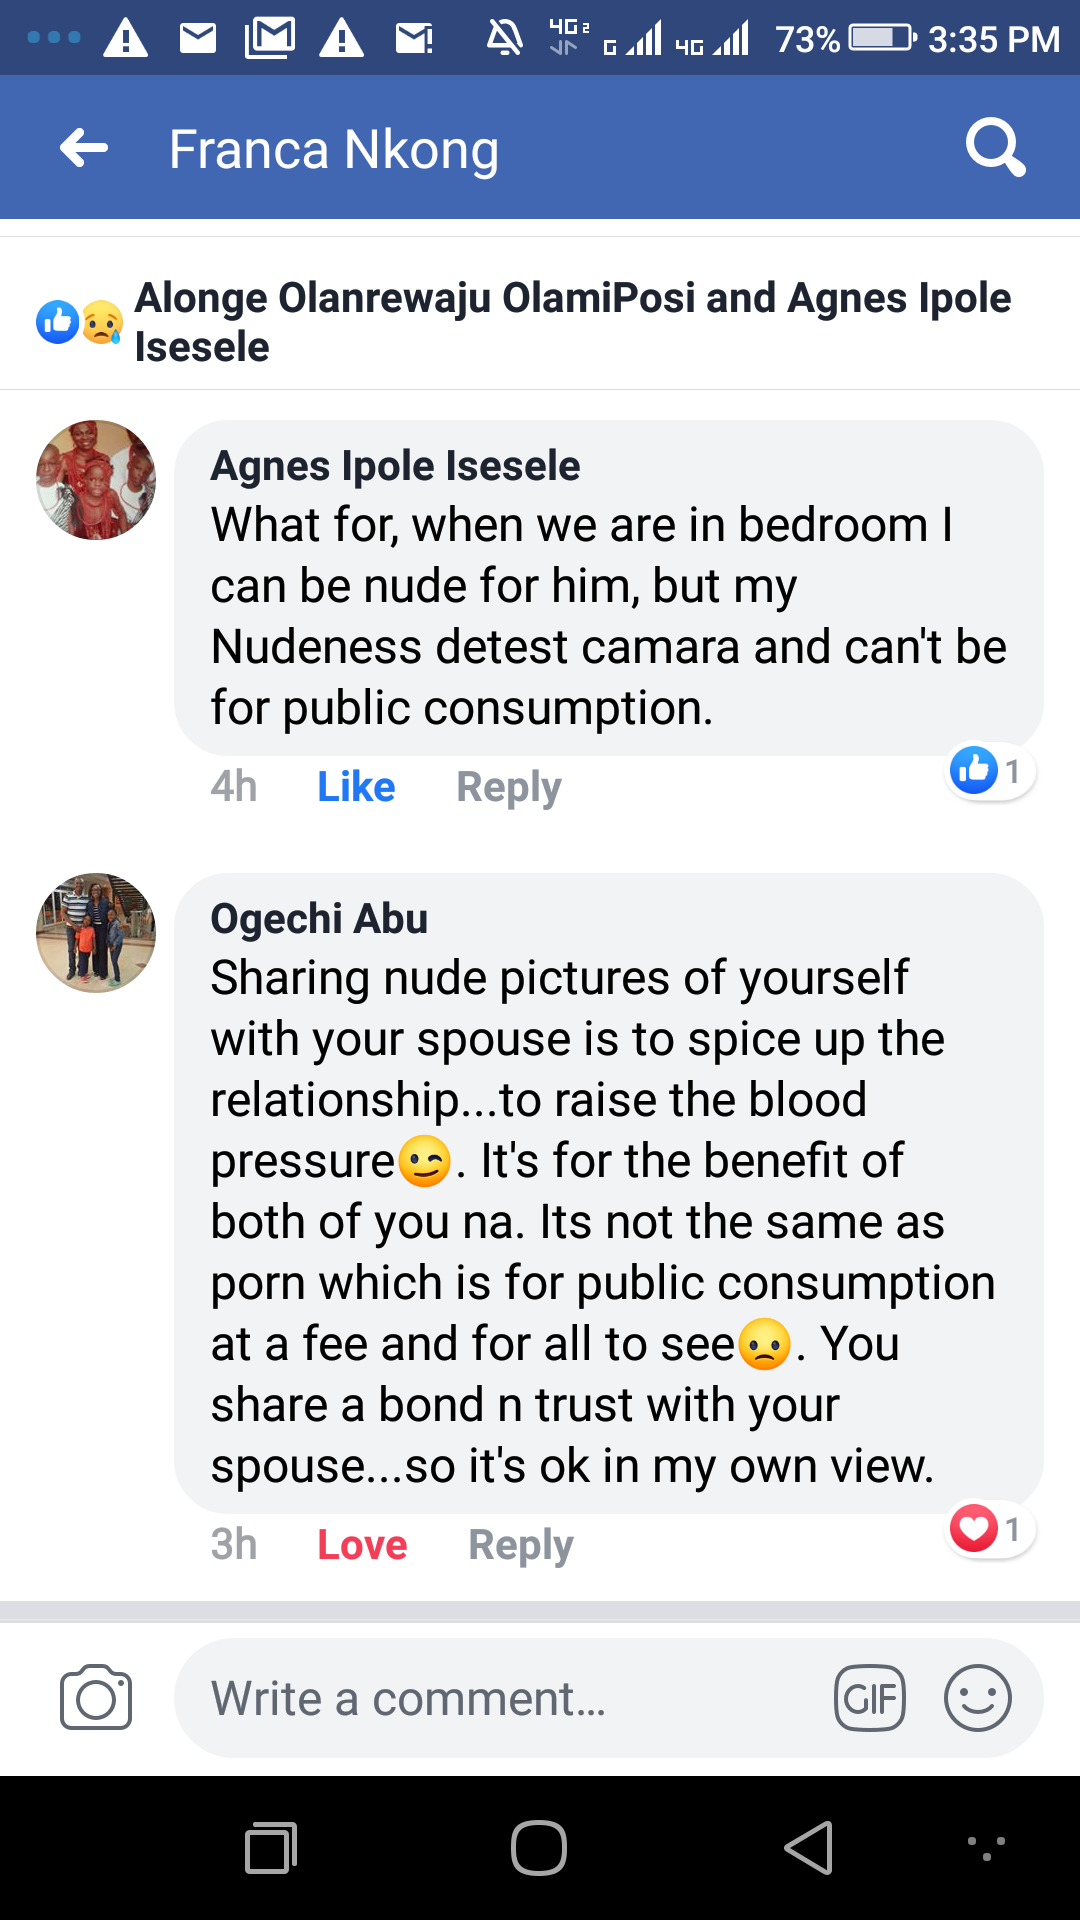Open the GIF picker
This screenshot has width=1080, height=1920.
pyautogui.click(x=870, y=1698)
